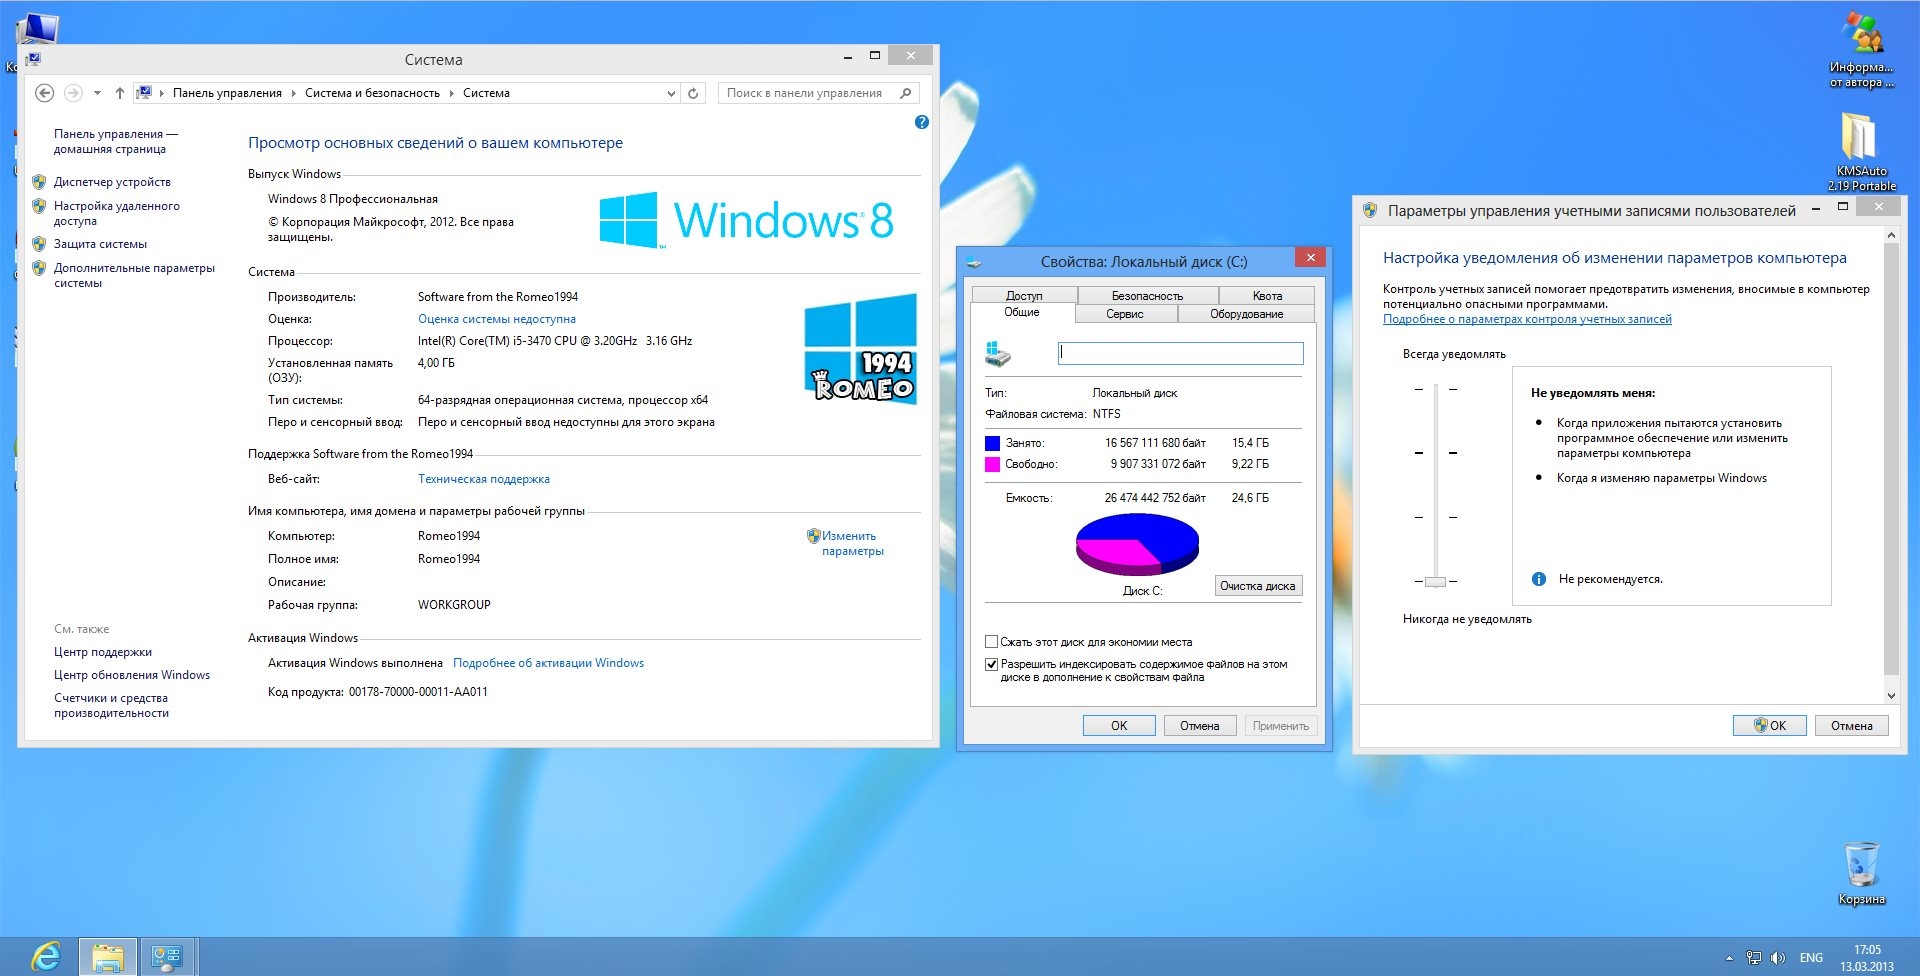Viewport: 1920px width, 976px height.
Task: Go to Панель управления домашняя страница
Action: click(116, 141)
